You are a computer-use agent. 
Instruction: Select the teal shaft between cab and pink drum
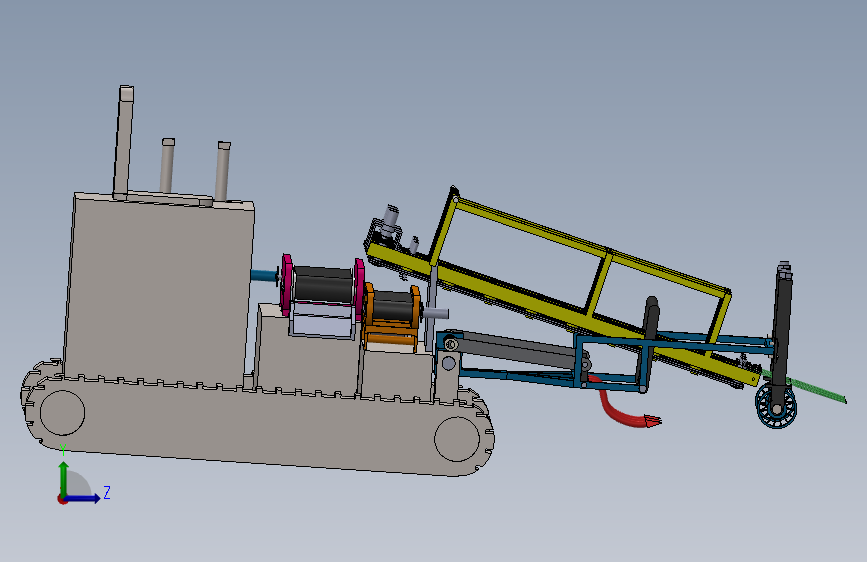(x=264, y=275)
